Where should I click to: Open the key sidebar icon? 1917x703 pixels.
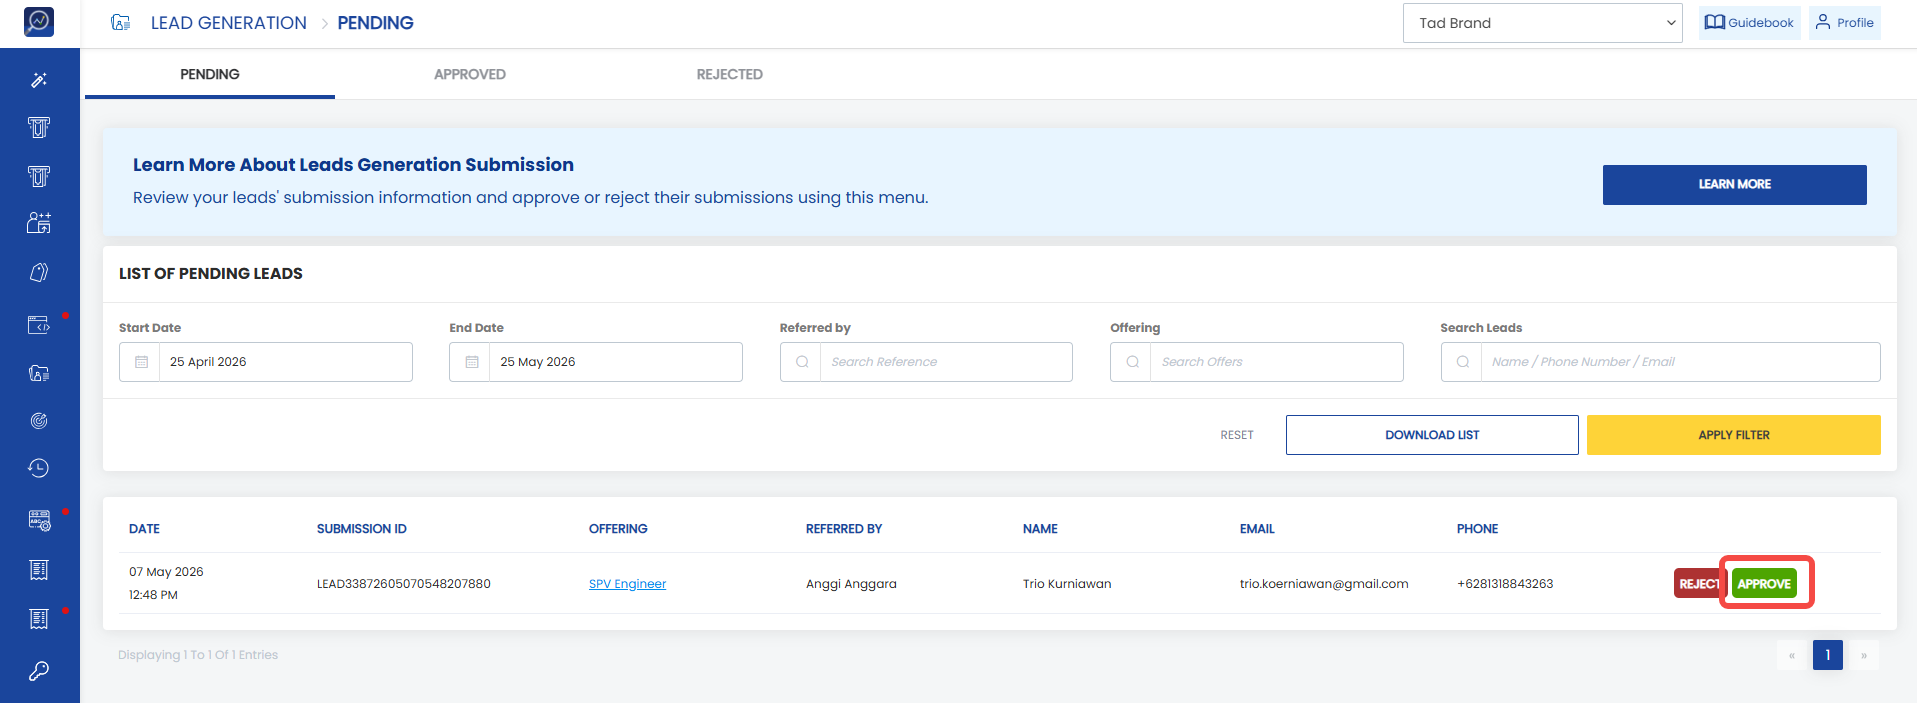[39, 671]
